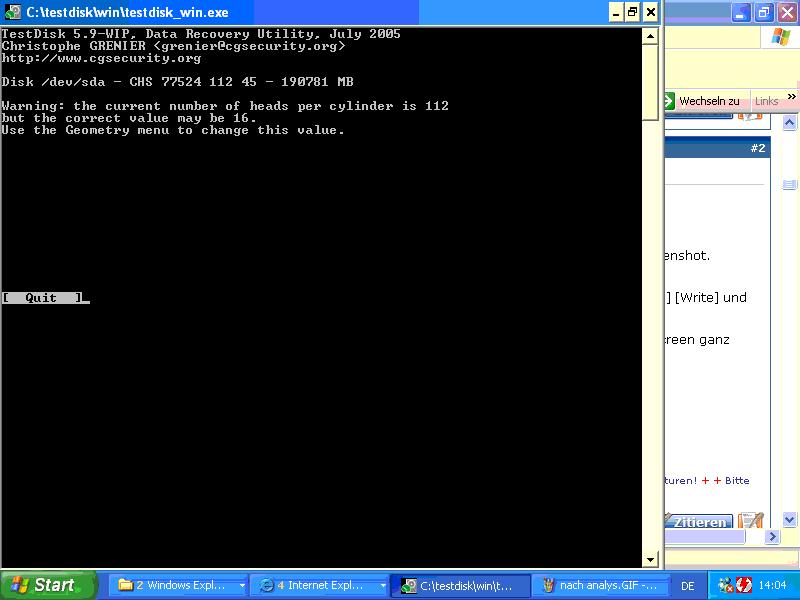Image resolution: width=800 pixels, height=600 pixels.
Task: Open the '4 Internet Expl...' taskbar group
Action: click(x=319, y=585)
